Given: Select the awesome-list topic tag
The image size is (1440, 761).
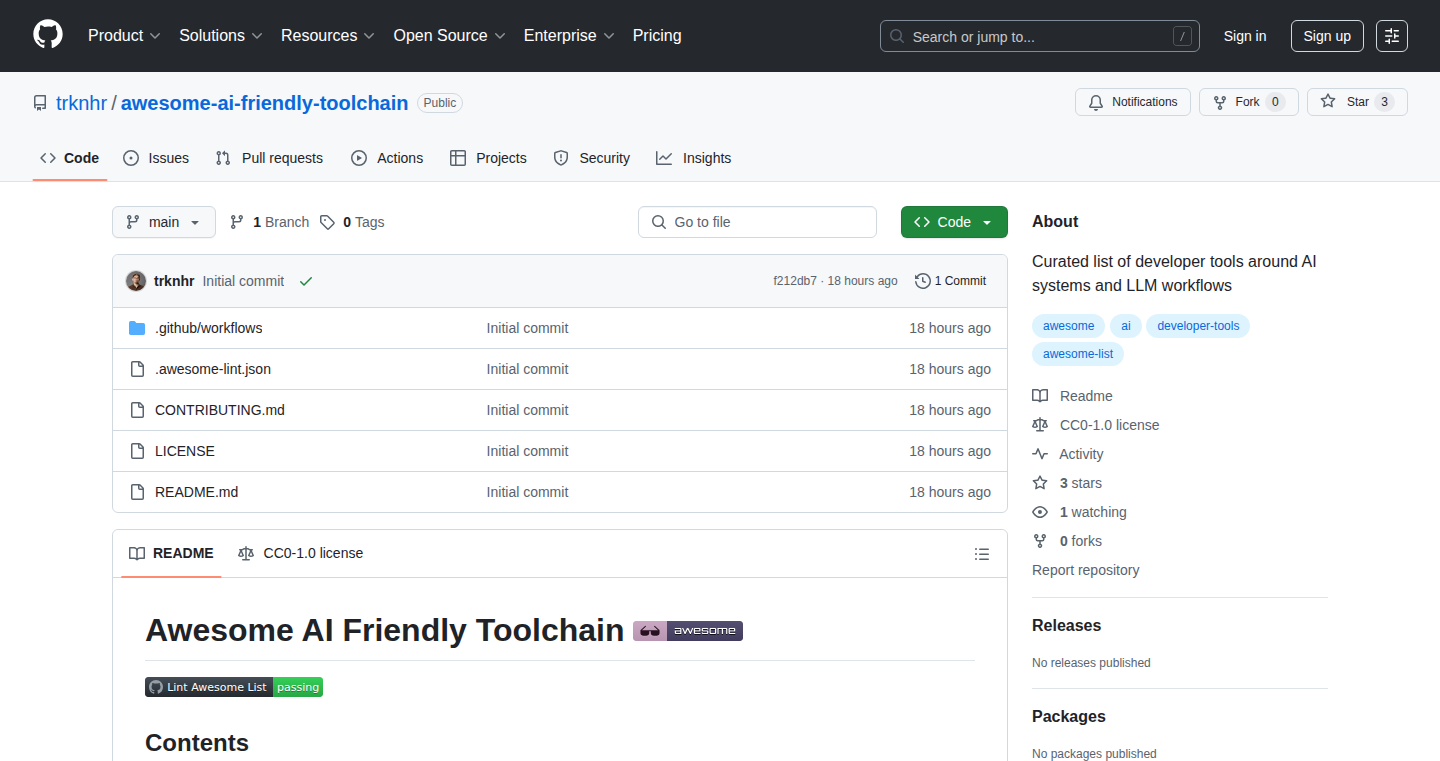Looking at the screenshot, I should click(x=1078, y=354).
